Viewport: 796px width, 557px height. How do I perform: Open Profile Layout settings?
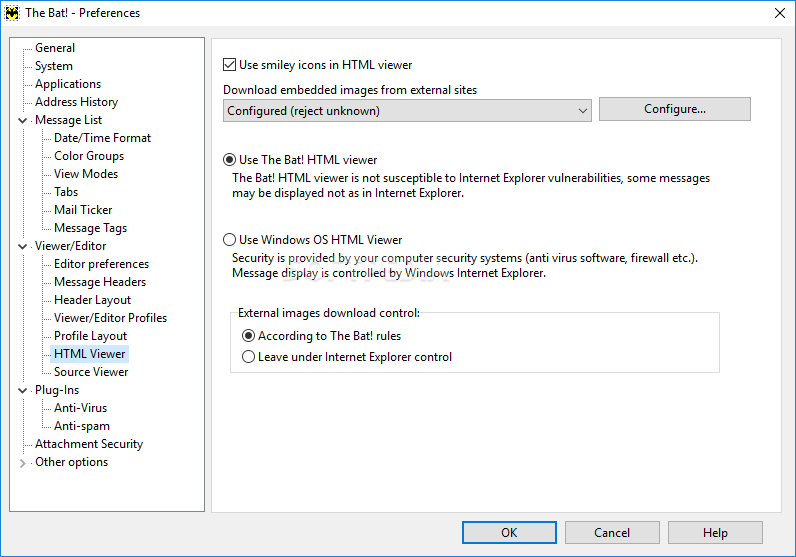tap(90, 336)
